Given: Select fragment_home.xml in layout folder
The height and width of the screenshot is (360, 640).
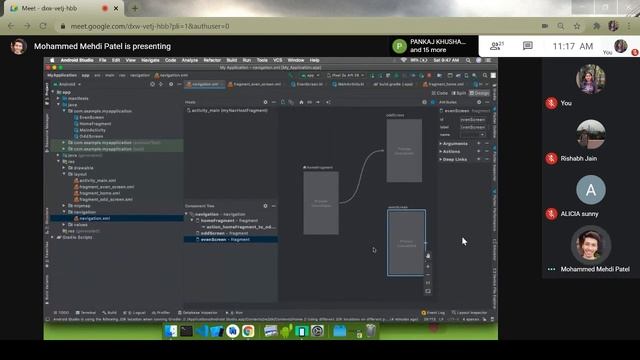Looking at the screenshot, I should (x=97, y=193).
